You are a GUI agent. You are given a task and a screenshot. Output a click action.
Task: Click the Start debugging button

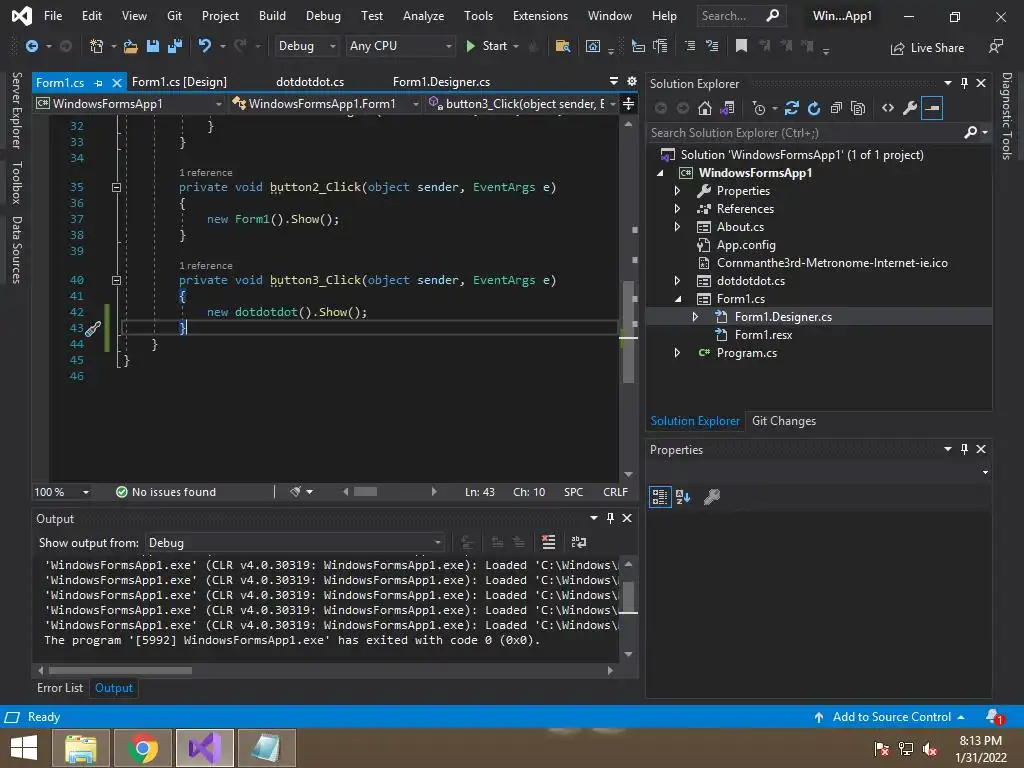tap(487, 46)
